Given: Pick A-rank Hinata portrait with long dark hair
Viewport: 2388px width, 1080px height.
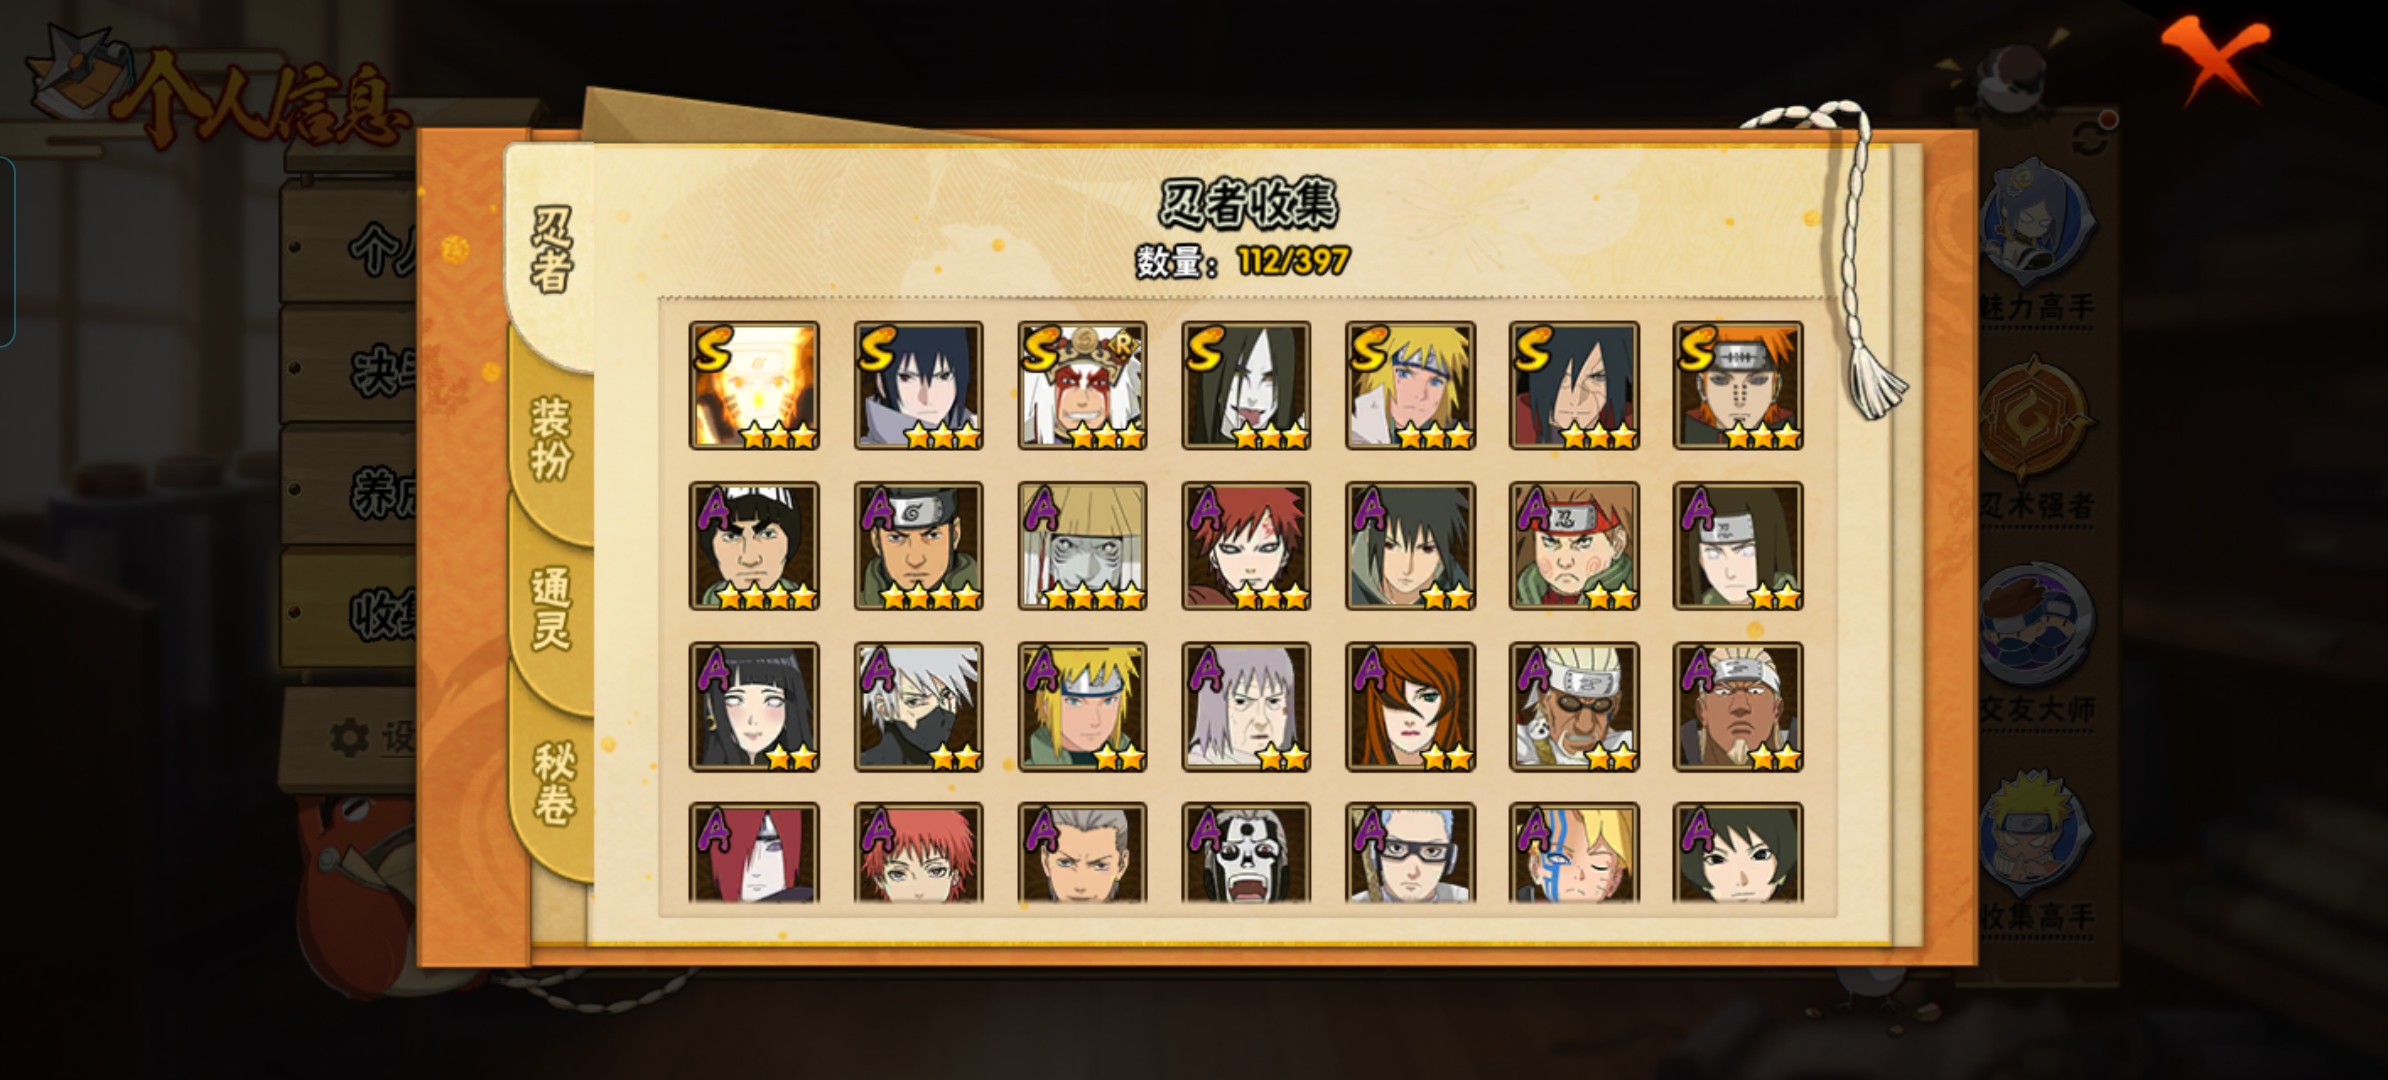Looking at the screenshot, I should coord(754,706).
